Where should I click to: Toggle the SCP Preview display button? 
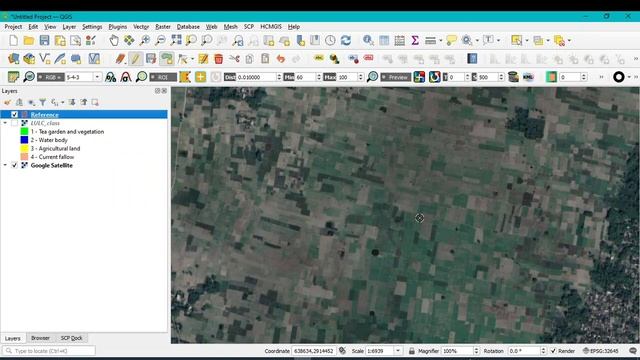click(x=396, y=77)
